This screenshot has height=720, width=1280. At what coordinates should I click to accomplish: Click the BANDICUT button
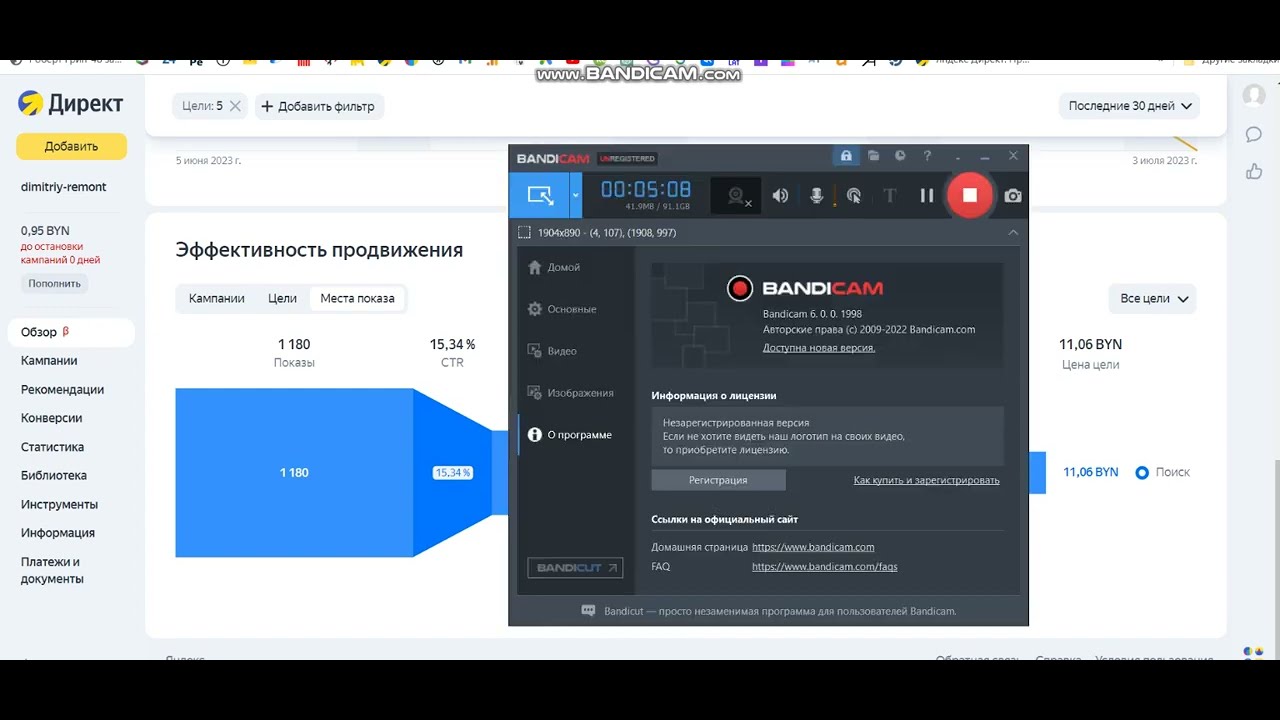tap(575, 568)
